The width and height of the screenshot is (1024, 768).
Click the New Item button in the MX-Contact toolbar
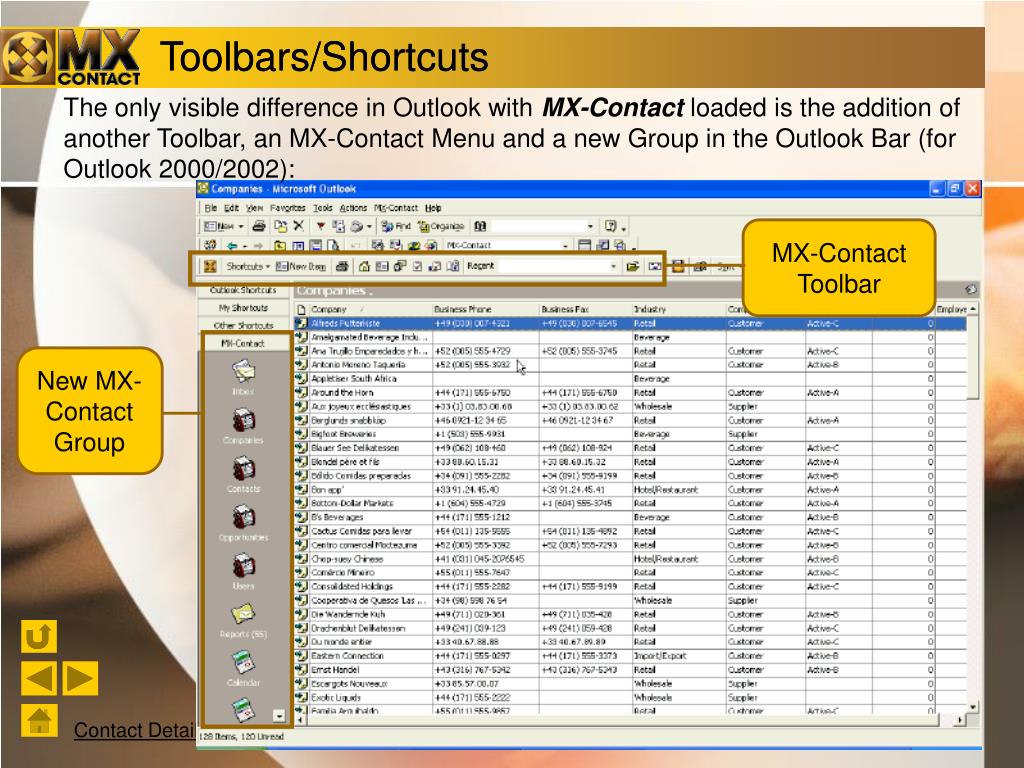(300, 266)
